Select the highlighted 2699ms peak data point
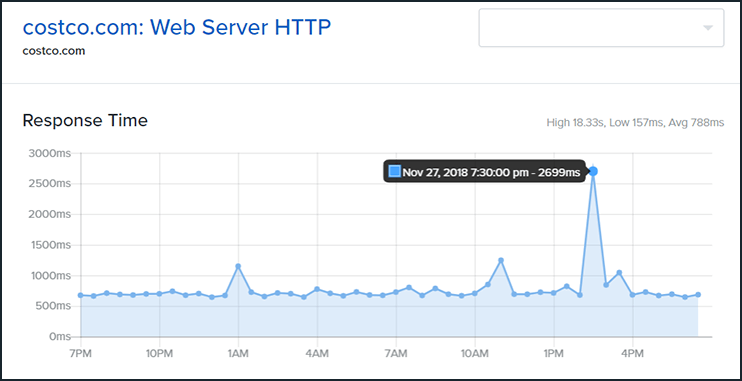This screenshot has width=742, height=381. [x=593, y=171]
